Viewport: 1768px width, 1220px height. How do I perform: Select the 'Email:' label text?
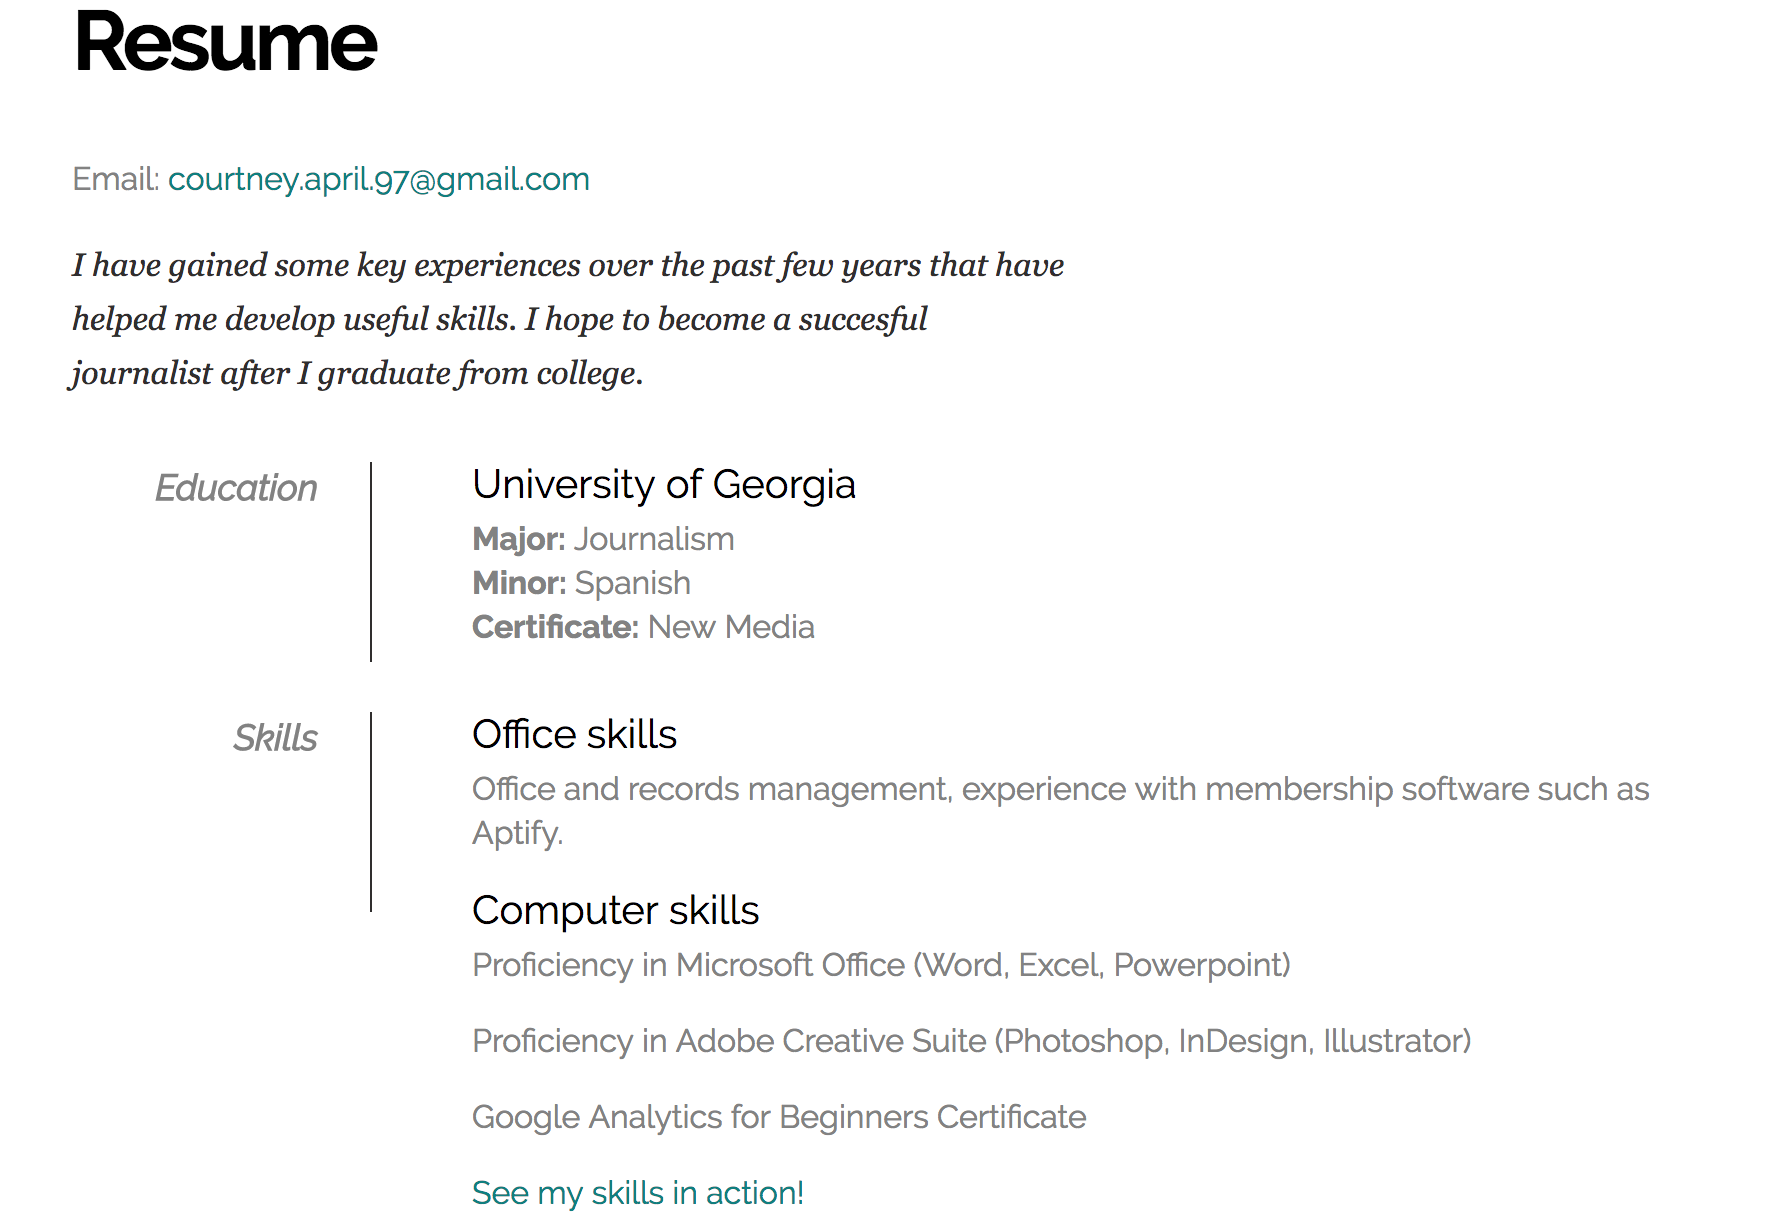tap(116, 179)
